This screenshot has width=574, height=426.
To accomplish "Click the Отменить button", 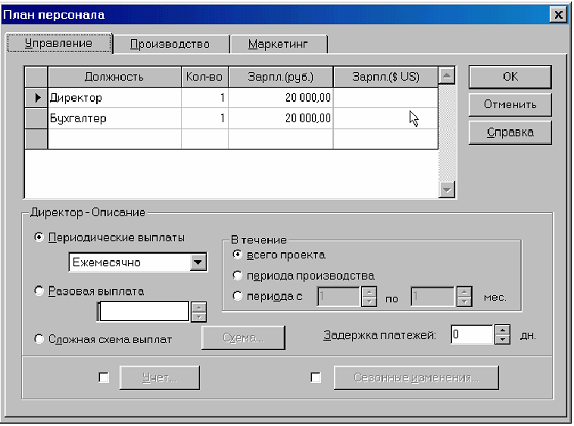I will pyautogui.click(x=510, y=105).
